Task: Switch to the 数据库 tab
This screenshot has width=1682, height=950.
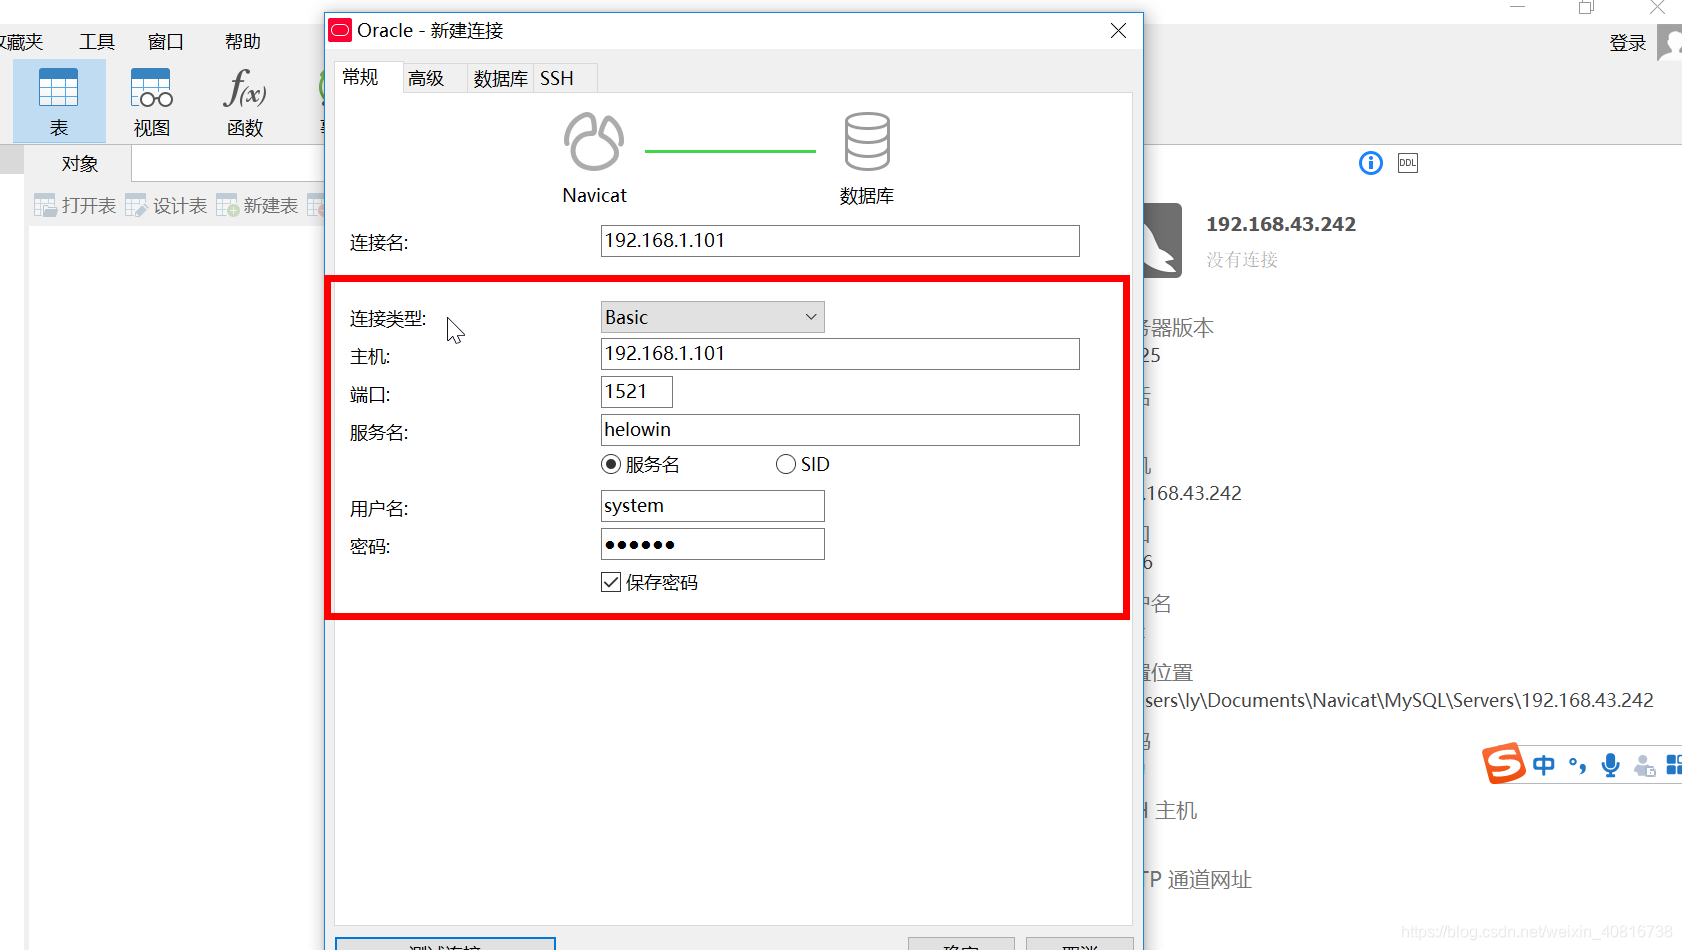Action: click(500, 78)
